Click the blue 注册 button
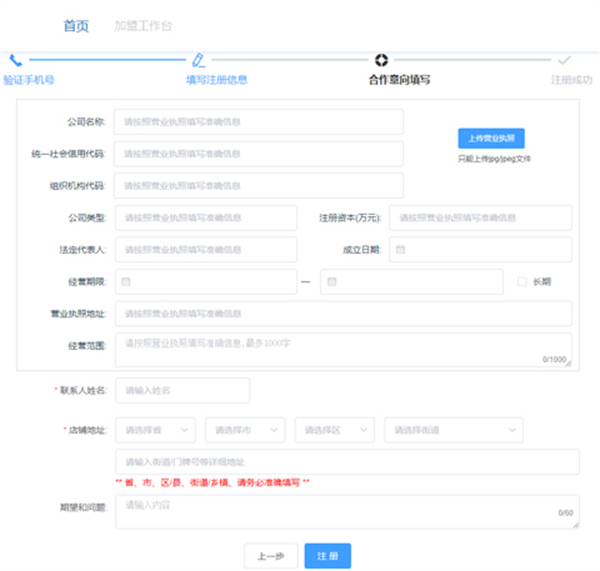This screenshot has width=600, height=571. click(x=328, y=556)
